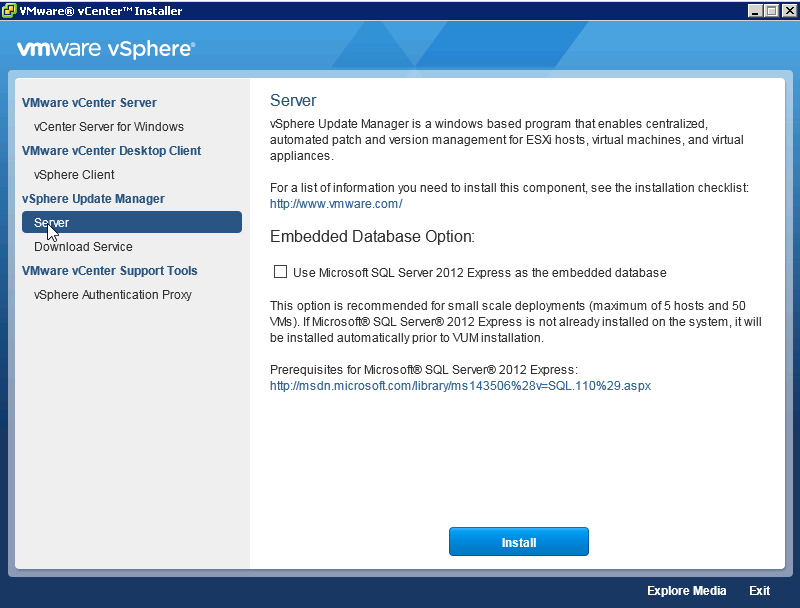Screen dimensions: 800x608
Task: Select vCenter Server for Windows
Action: coord(109,126)
